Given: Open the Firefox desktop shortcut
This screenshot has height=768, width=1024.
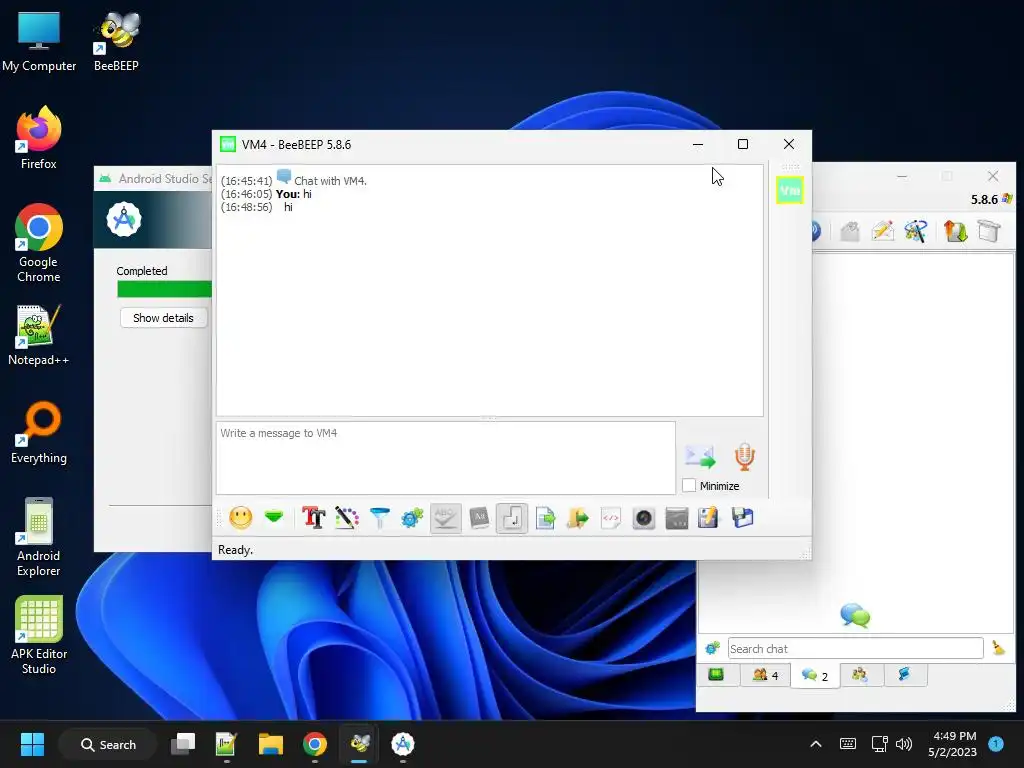Looking at the screenshot, I should point(39,138).
